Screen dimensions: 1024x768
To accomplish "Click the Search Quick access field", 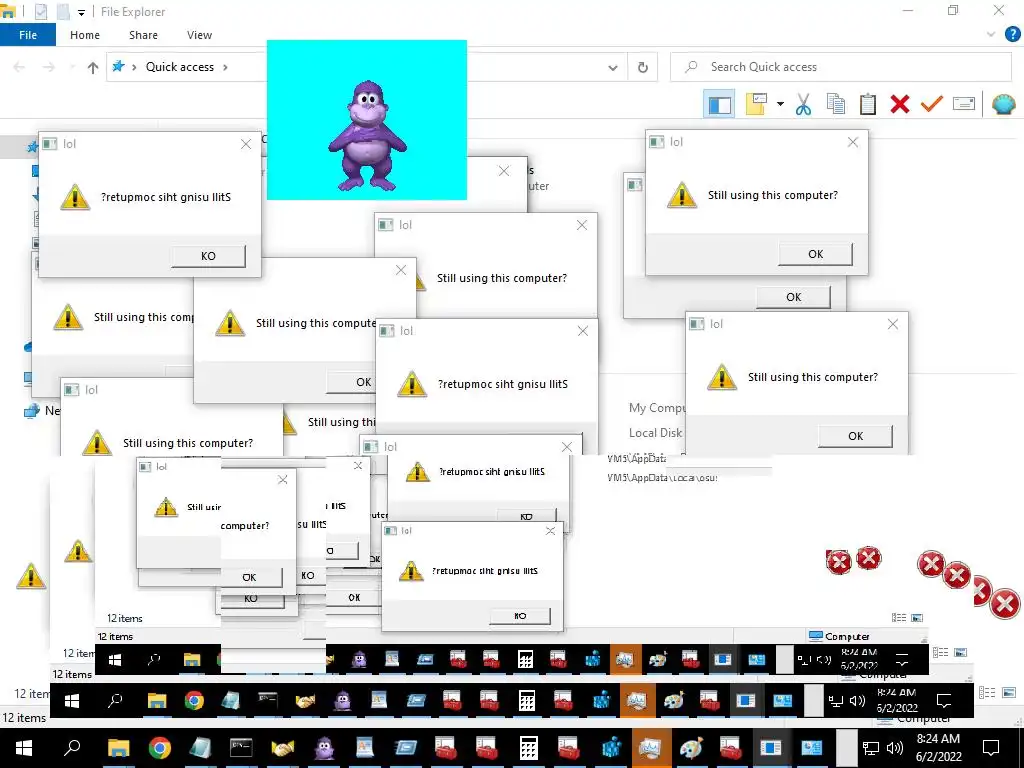I will [x=840, y=67].
